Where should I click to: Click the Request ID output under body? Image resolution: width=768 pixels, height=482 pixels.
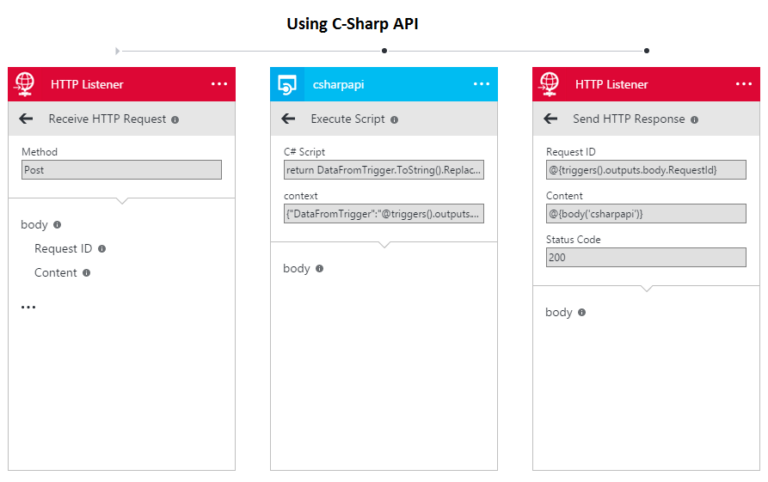click(63, 249)
